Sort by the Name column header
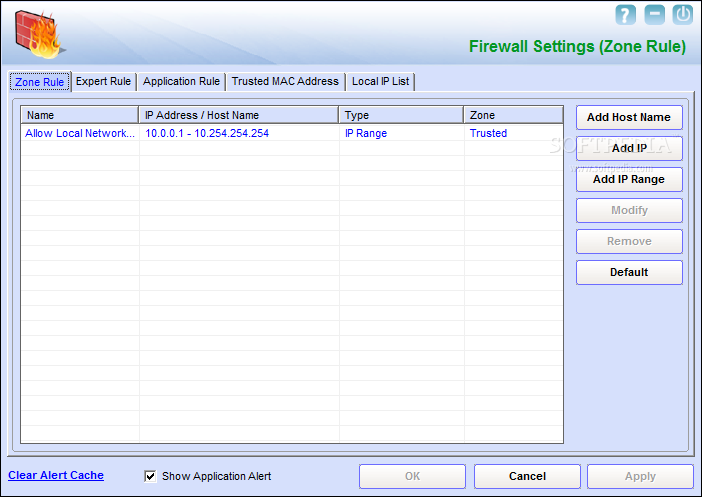702x497 pixels. click(80, 115)
